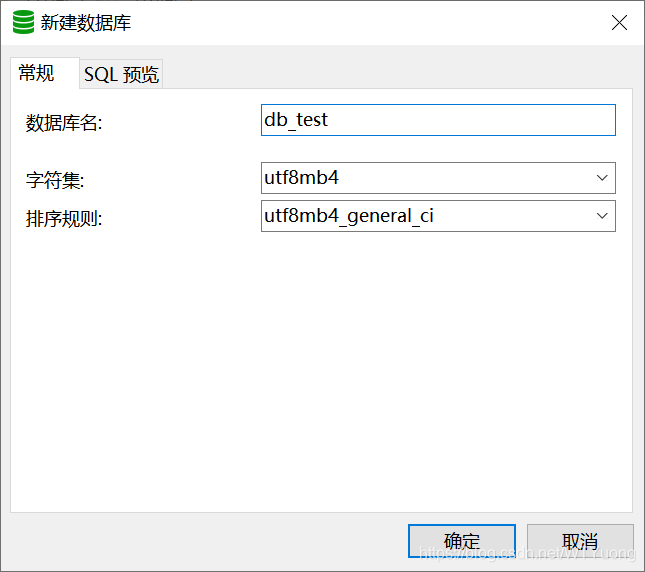Close the 新建数据库 dialog with X
Screen dimensions: 645x572
pos(619,23)
